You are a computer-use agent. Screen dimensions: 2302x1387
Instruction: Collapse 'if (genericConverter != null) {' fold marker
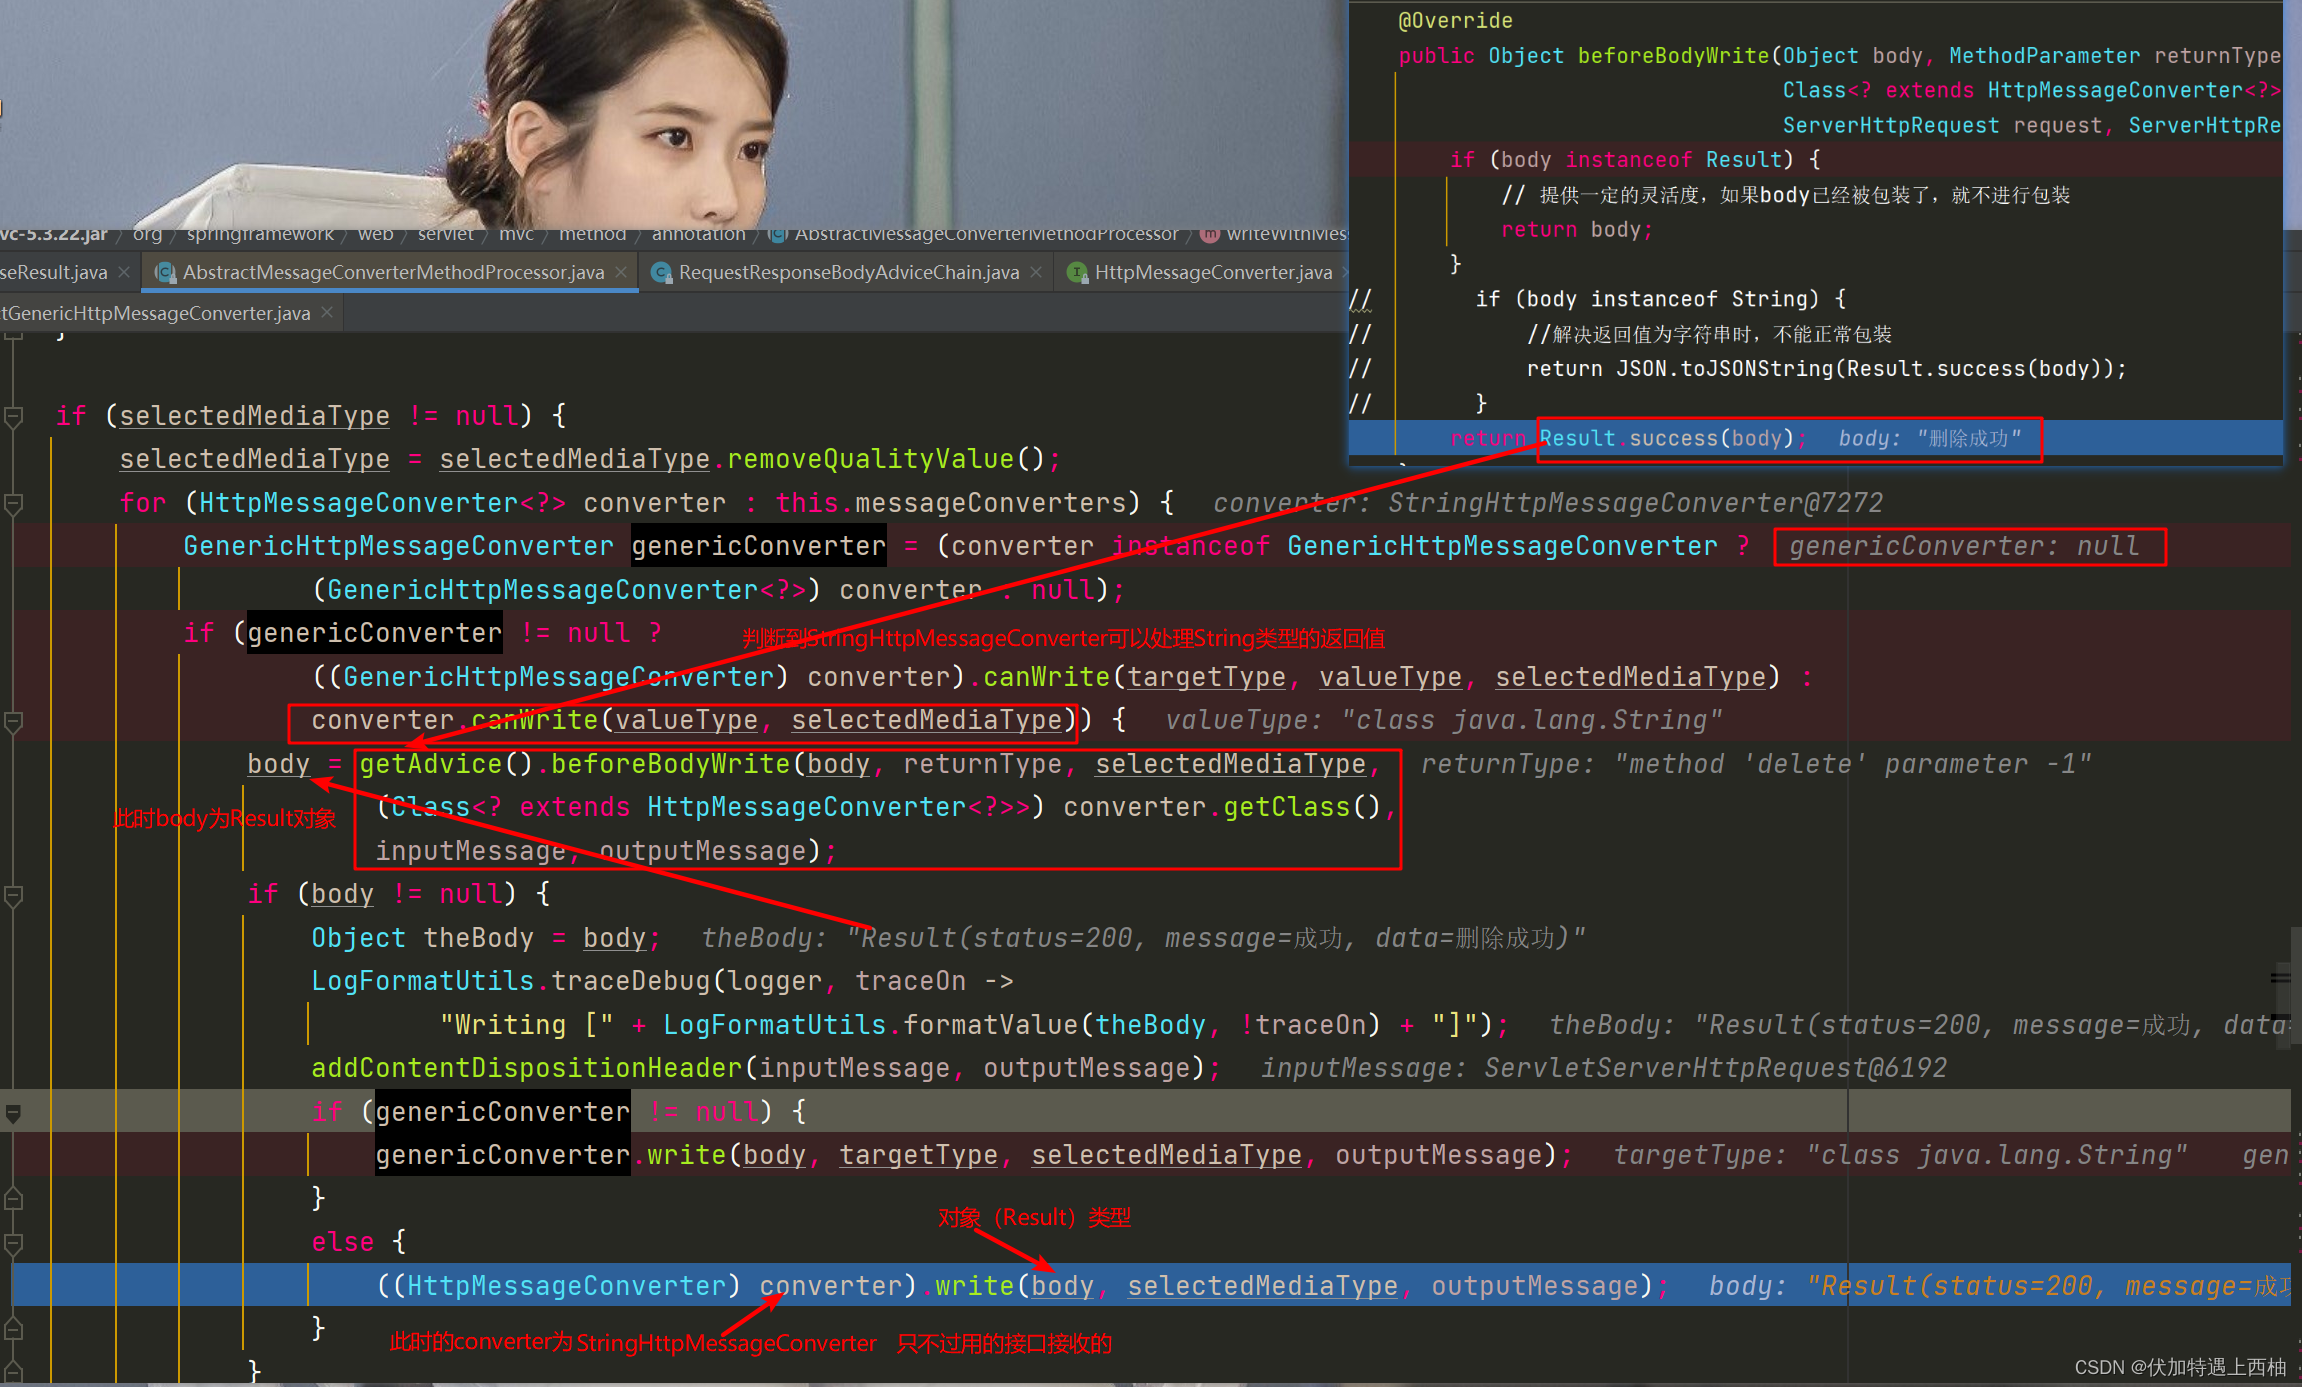pos(14,1112)
